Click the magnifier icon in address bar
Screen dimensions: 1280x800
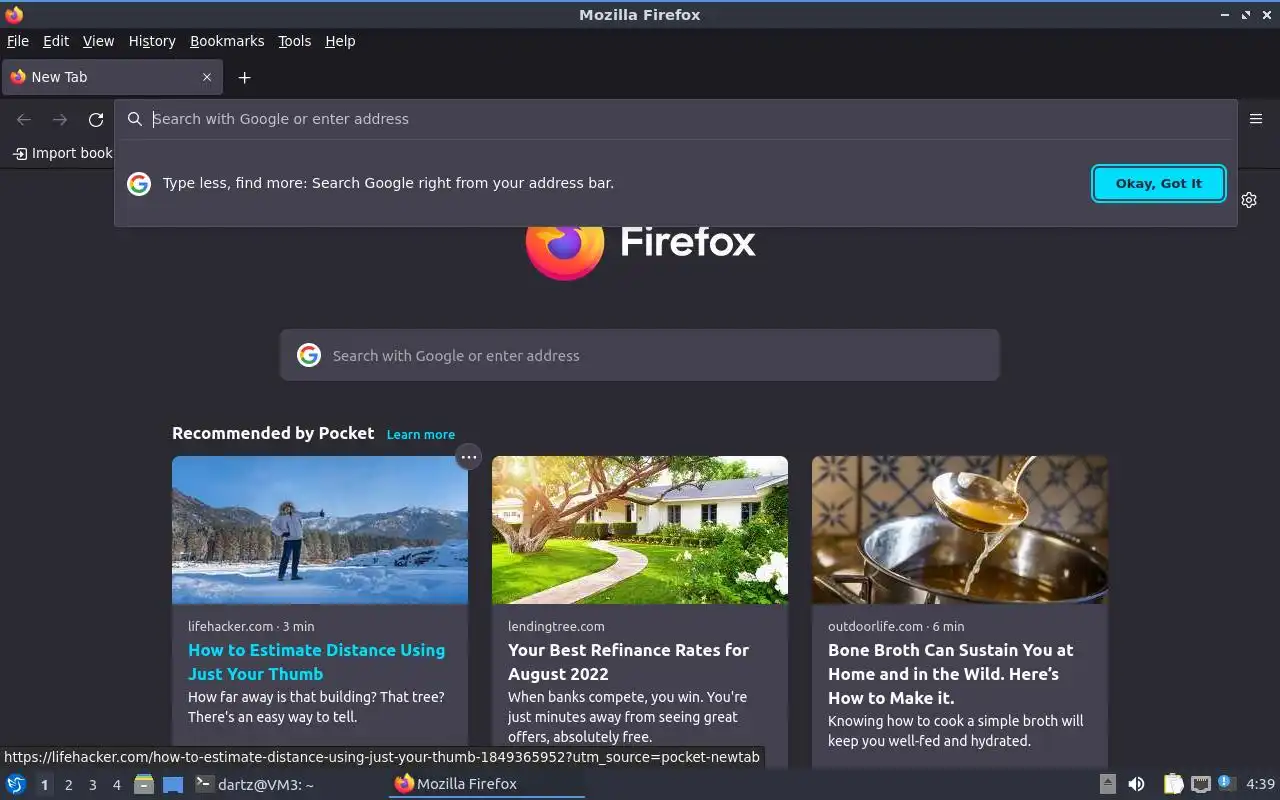pyautogui.click(x=135, y=119)
